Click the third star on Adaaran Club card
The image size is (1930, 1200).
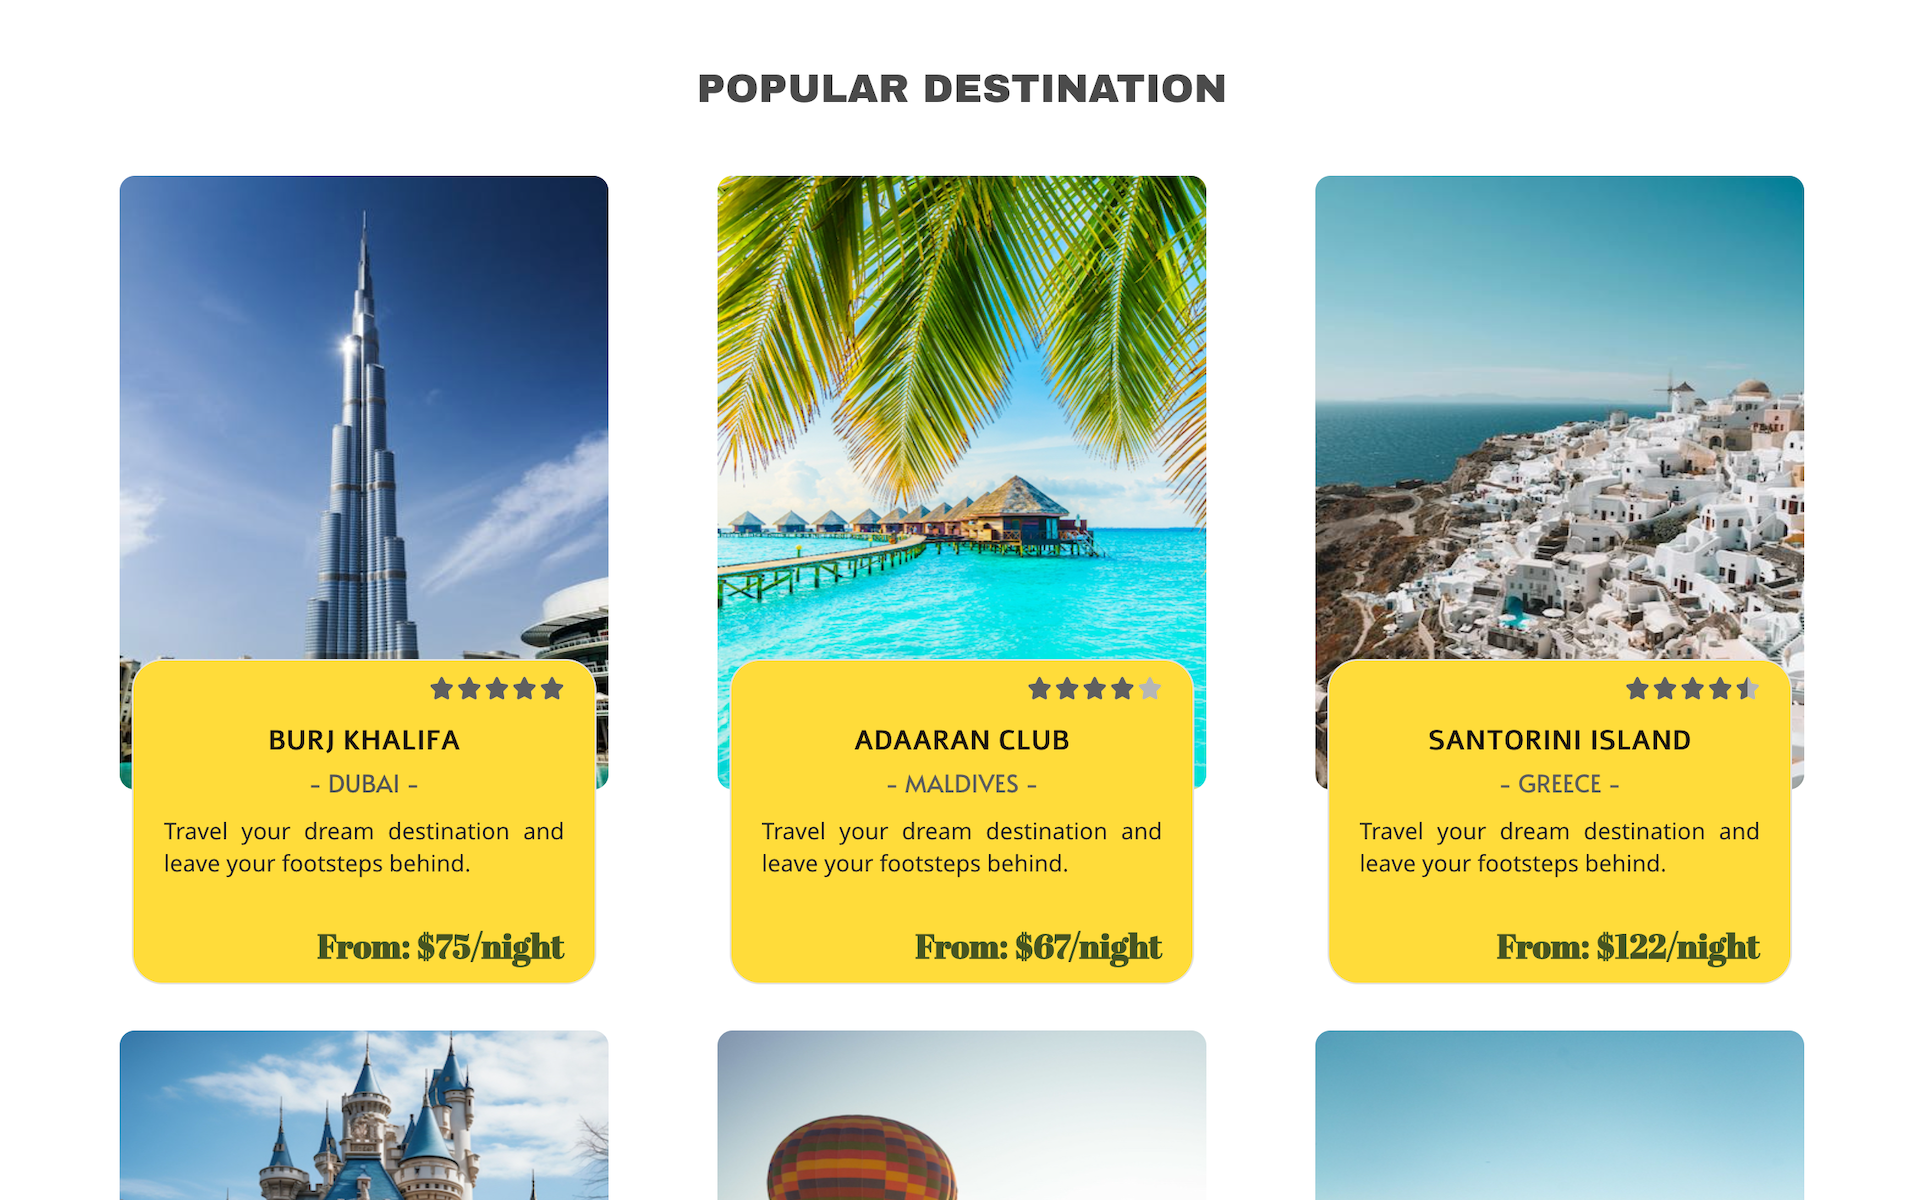click(1095, 689)
